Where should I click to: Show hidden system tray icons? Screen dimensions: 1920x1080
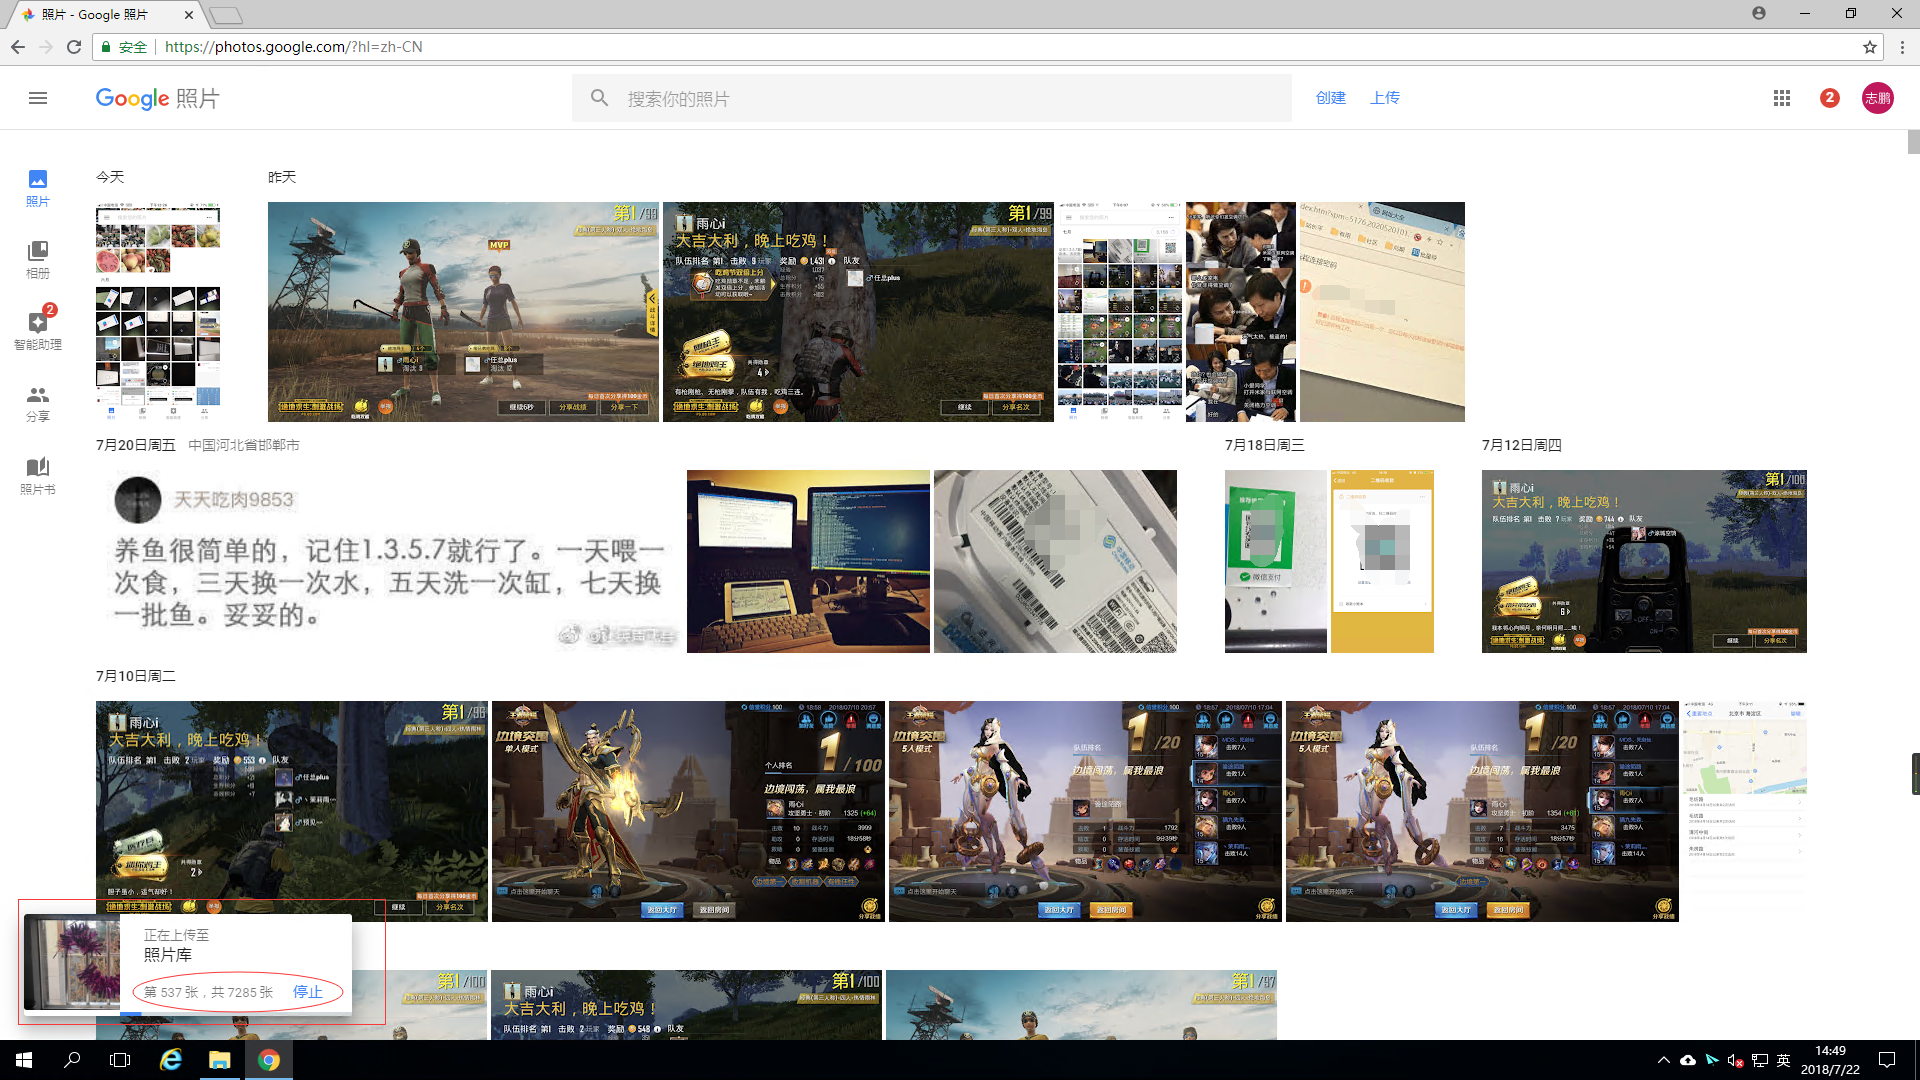click(x=1663, y=1060)
